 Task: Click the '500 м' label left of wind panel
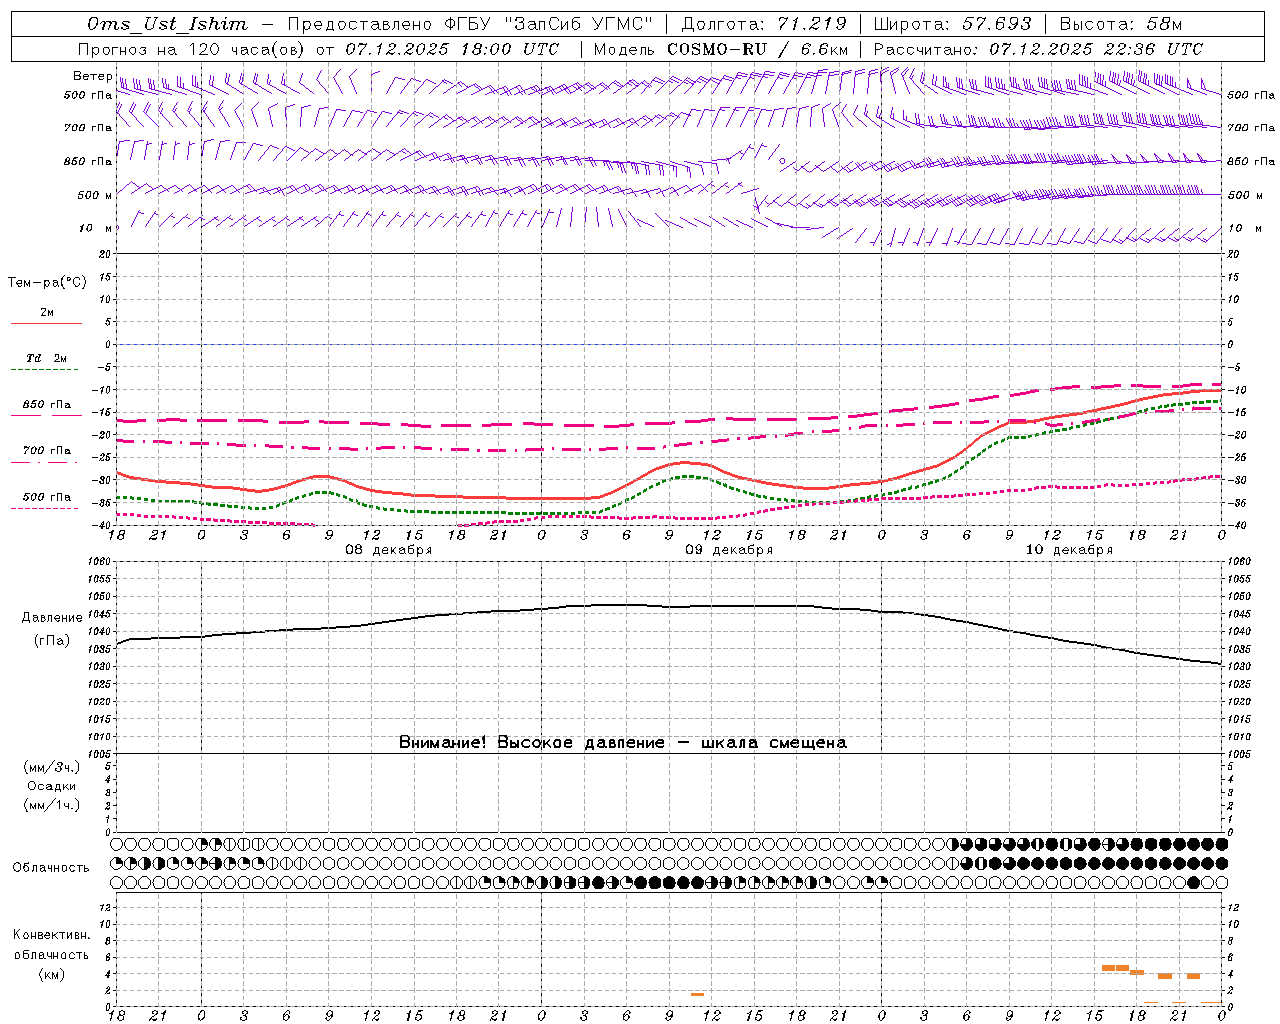95,195
